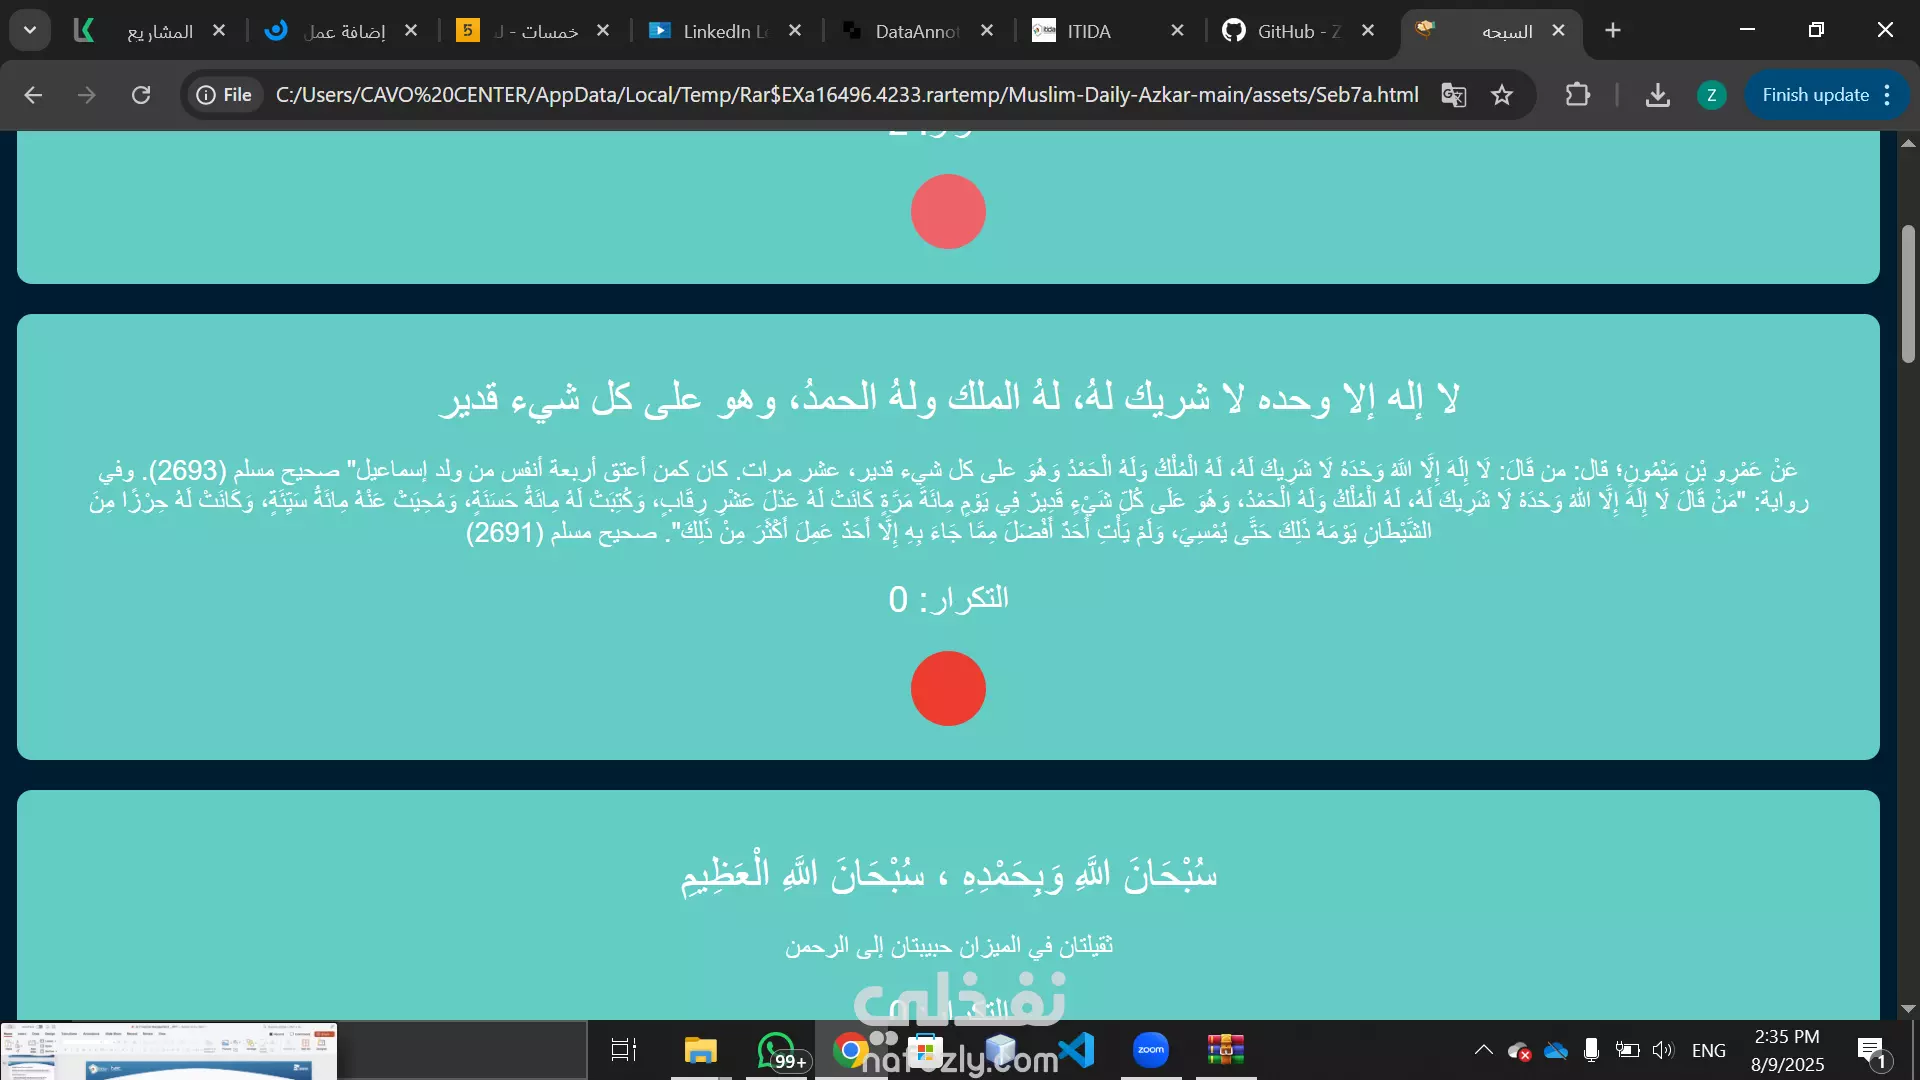The image size is (1920, 1080).
Task: Open Google Chrome from taskbar
Action: pos(851,1050)
